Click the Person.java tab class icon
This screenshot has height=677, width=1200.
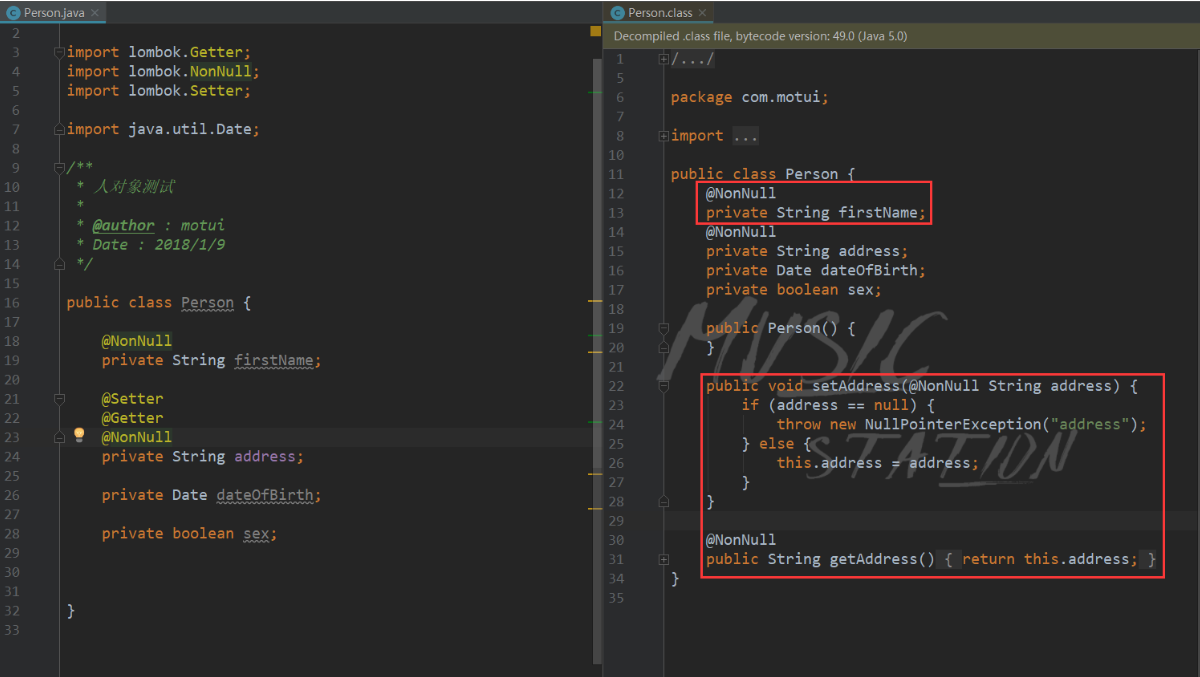click(x=13, y=13)
